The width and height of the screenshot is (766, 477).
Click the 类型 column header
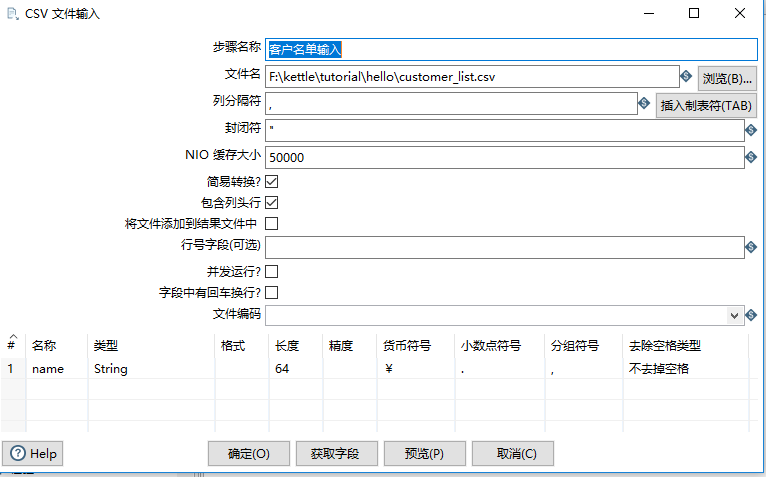point(151,346)
